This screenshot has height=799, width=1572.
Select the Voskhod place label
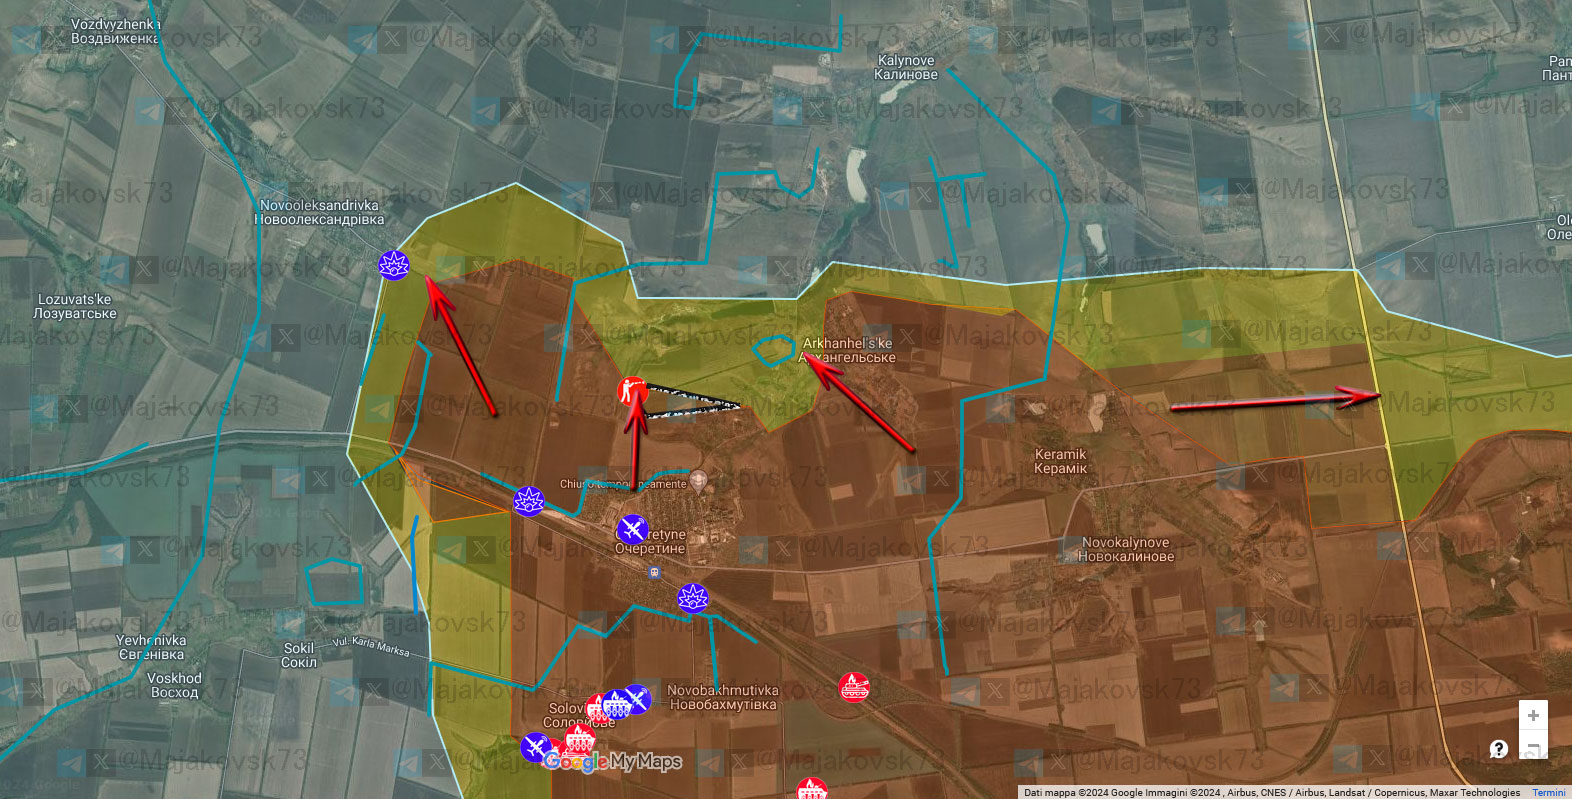pos(174,685)
